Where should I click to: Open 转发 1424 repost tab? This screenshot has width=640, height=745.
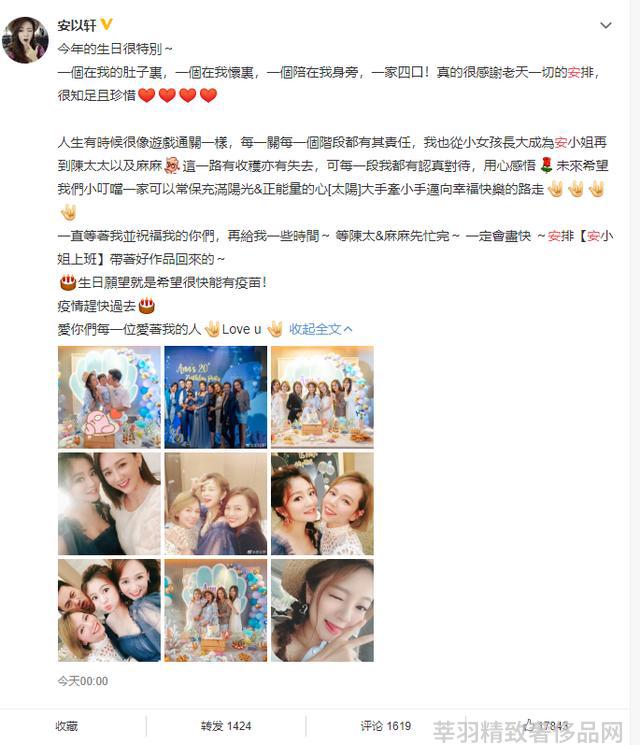(x=226, y=726)
